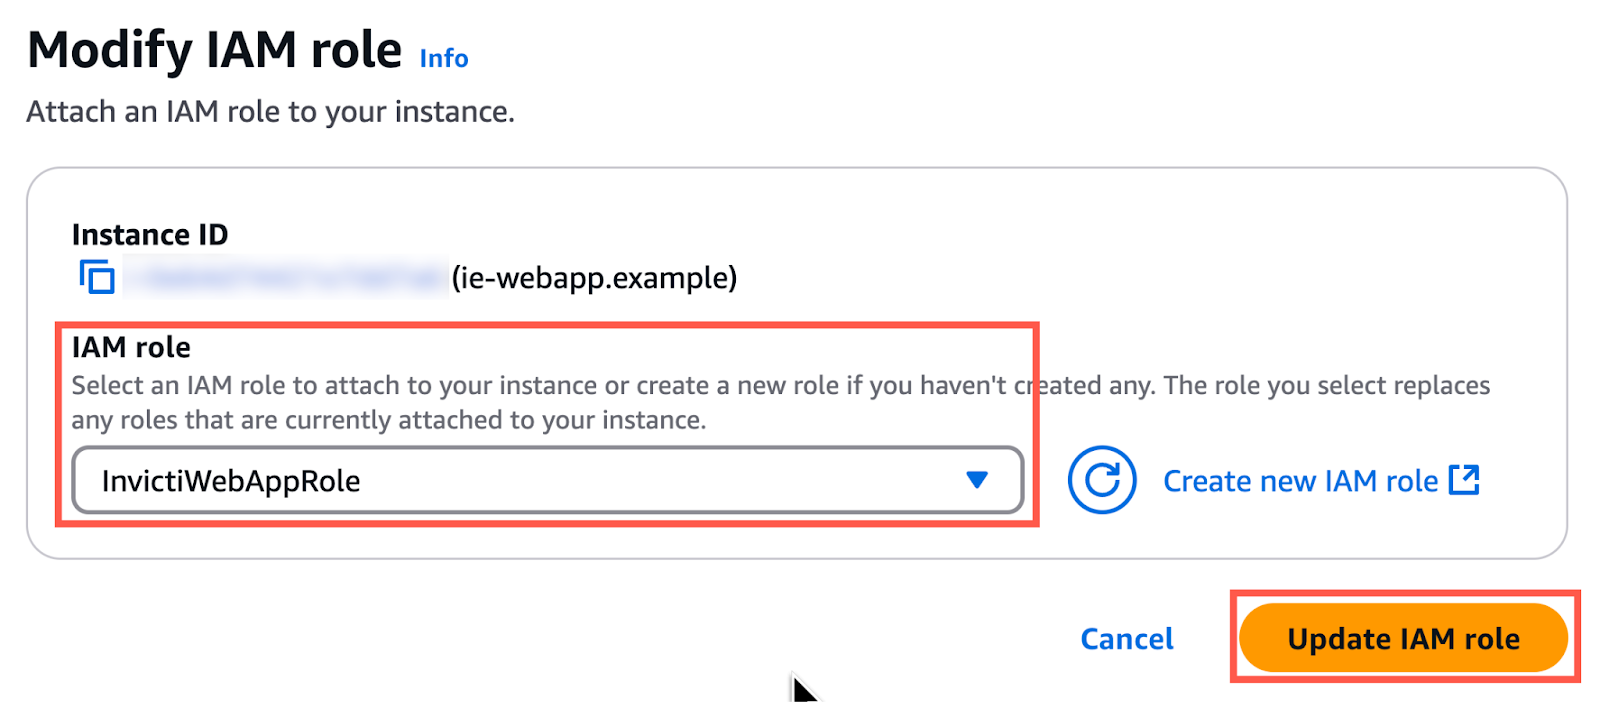Click the external link icon beside Create new IAM role
Screen dimensions: 1600x702
click(x=1464, y=480)
